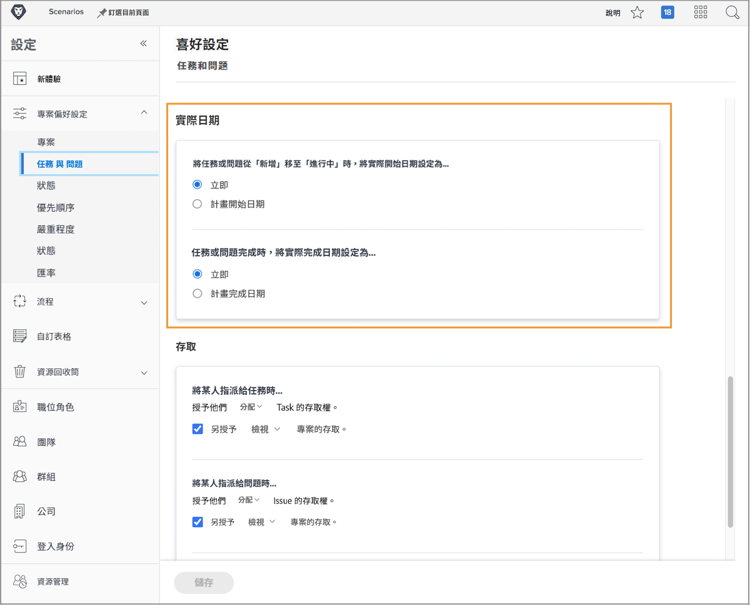
Task: Collapse the 專案偏好設定 section chevron
Action: [144, 112]
